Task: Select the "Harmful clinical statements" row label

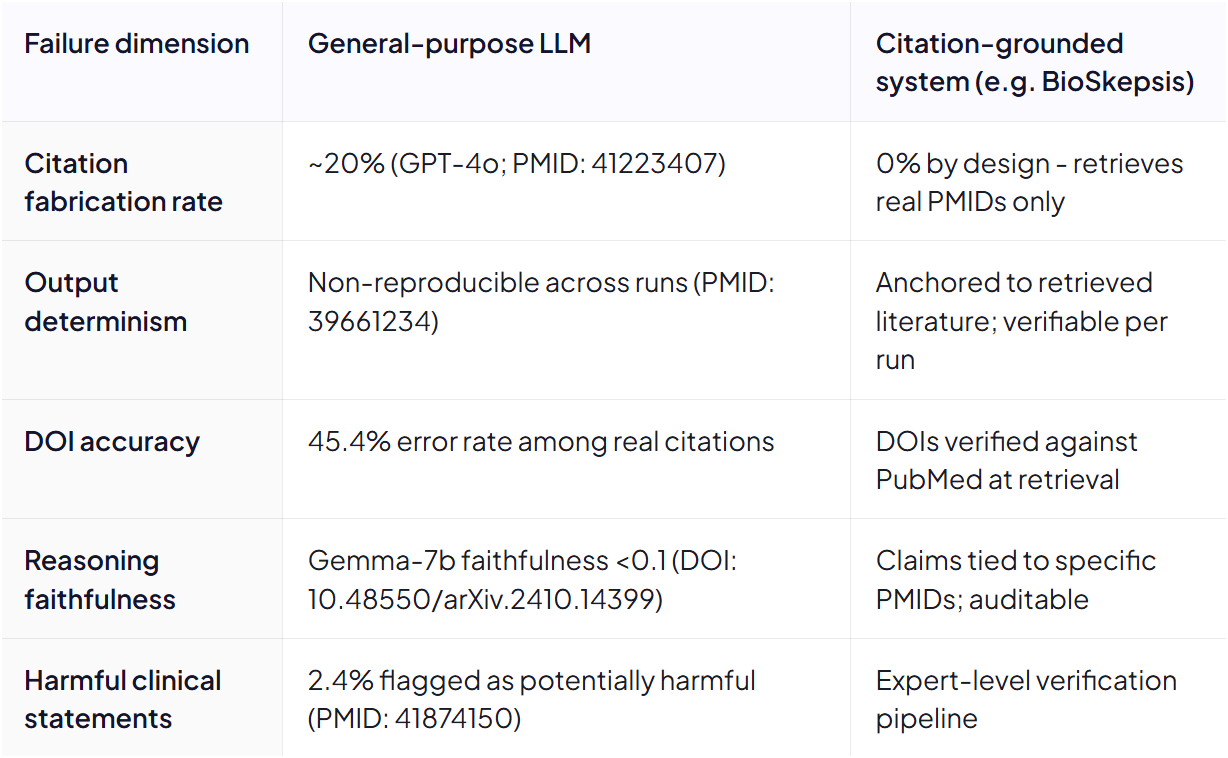Action: click(123, 699)
